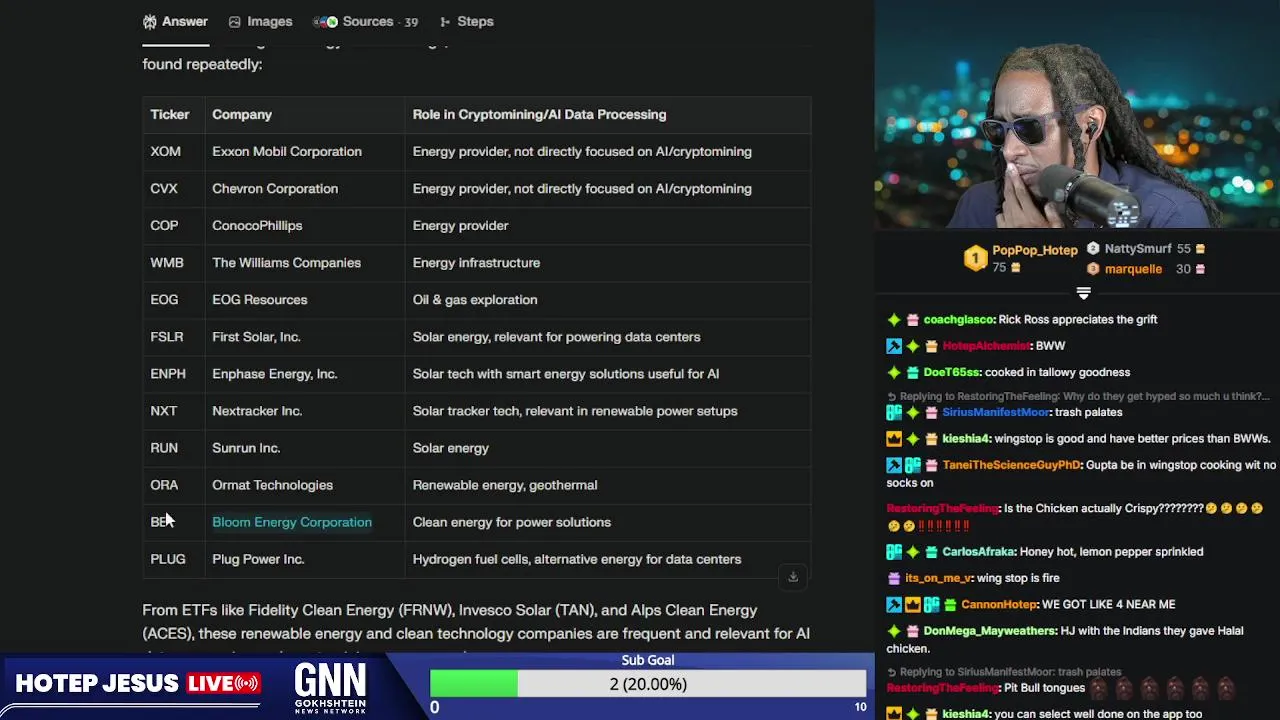Open the Steps tab
Viewport: 1280px width, 720px height.
[466, 21]
